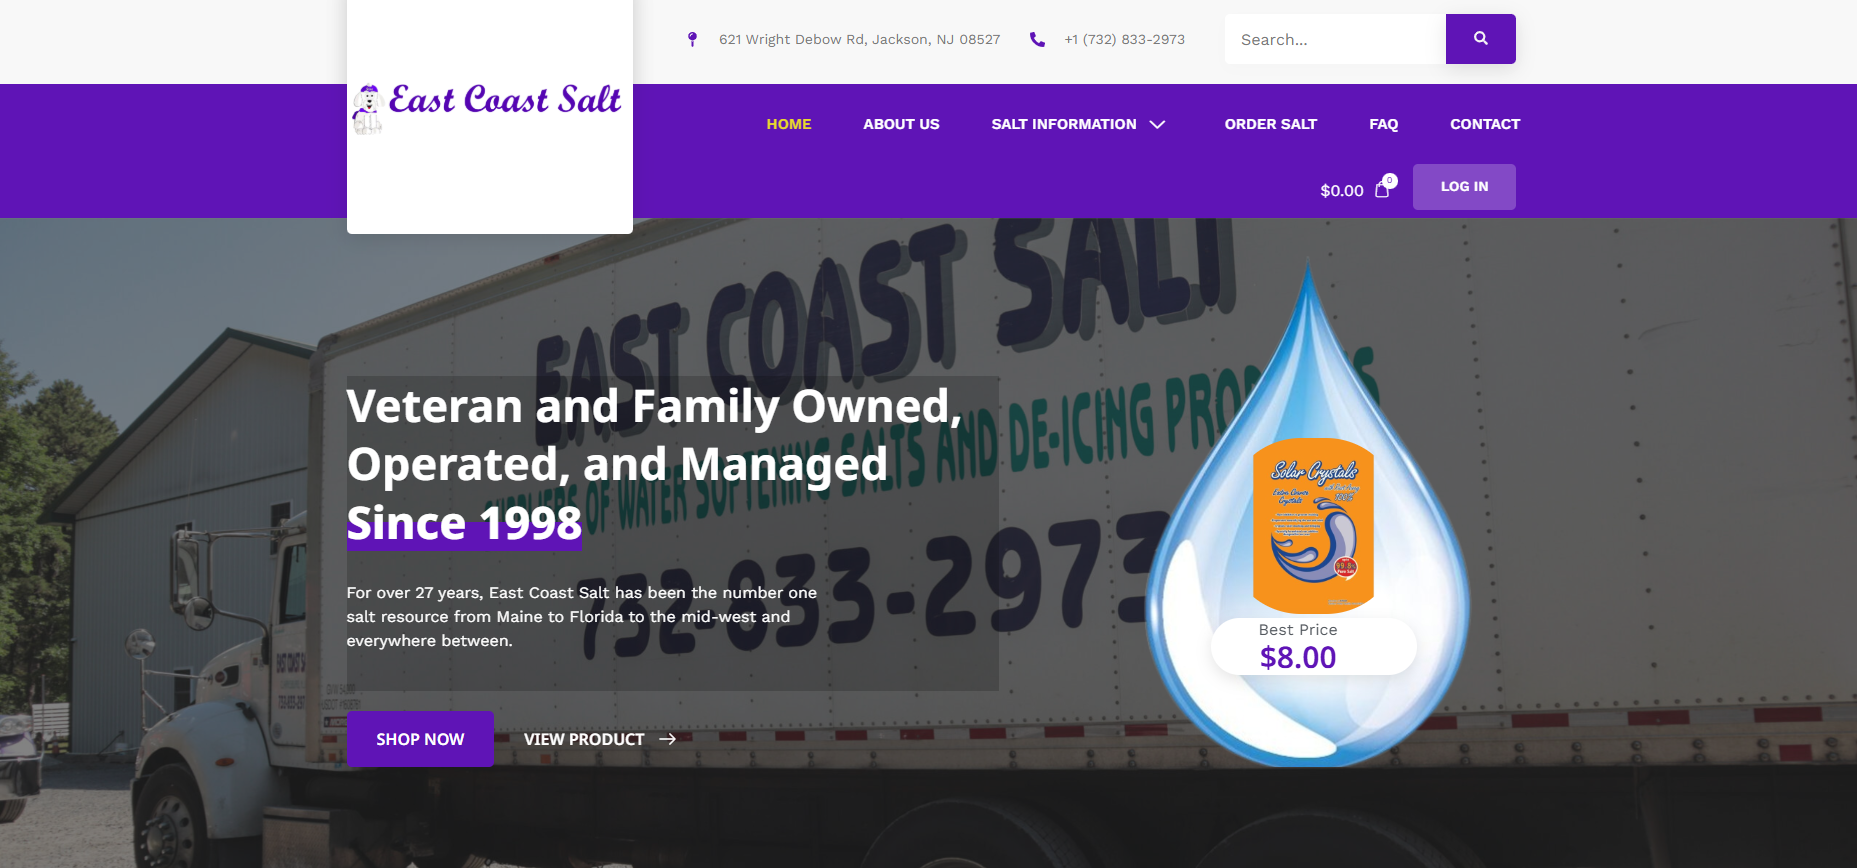Viewport: 1857px width, 868px height.
Task: Open the shopping cart bag icon
Action: 1383,189
